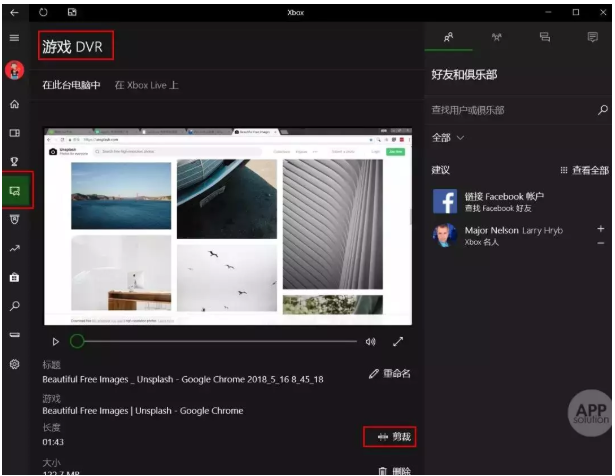Click 重命名 to rename the clip
This screenshot has width=615, height=476.
pos(390,373)
